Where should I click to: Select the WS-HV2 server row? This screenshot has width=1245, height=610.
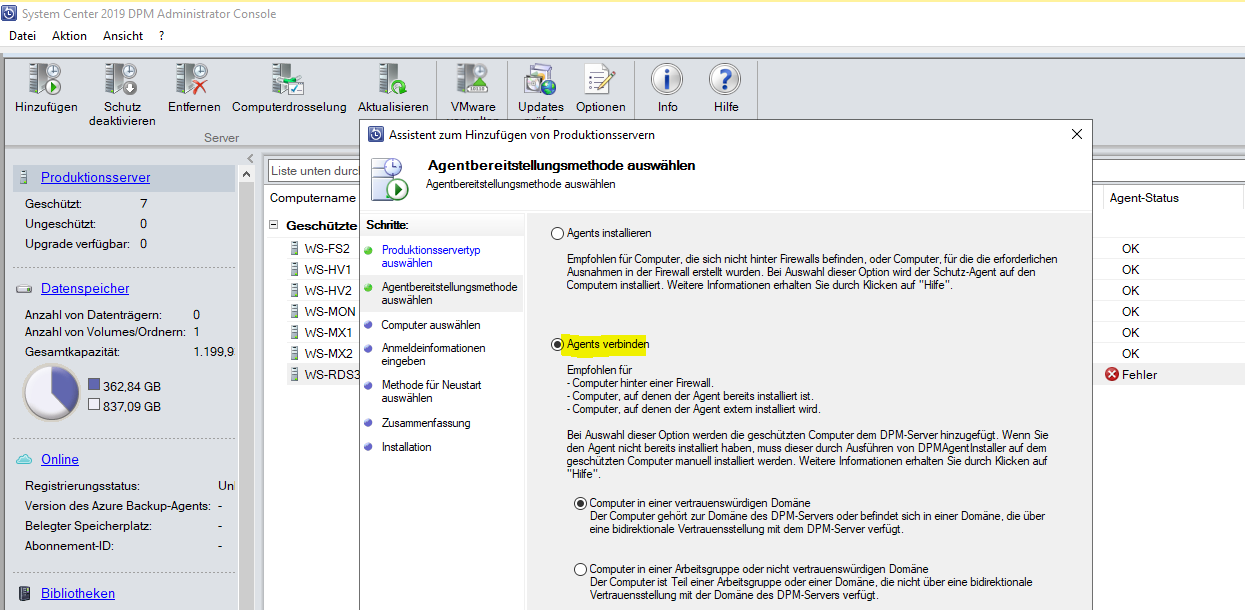click(328, 290)
